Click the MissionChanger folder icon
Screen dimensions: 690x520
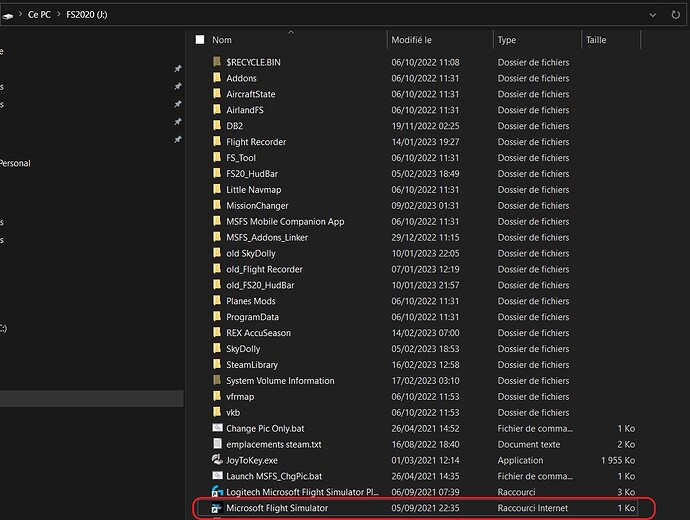tap(217, 205)
